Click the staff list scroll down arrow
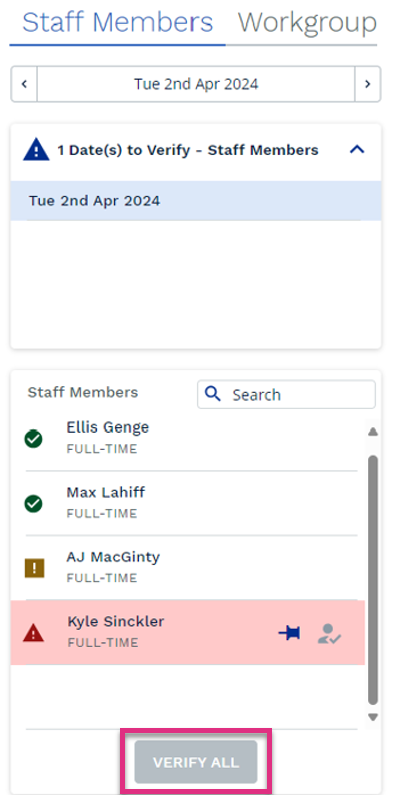 (373, 717)
